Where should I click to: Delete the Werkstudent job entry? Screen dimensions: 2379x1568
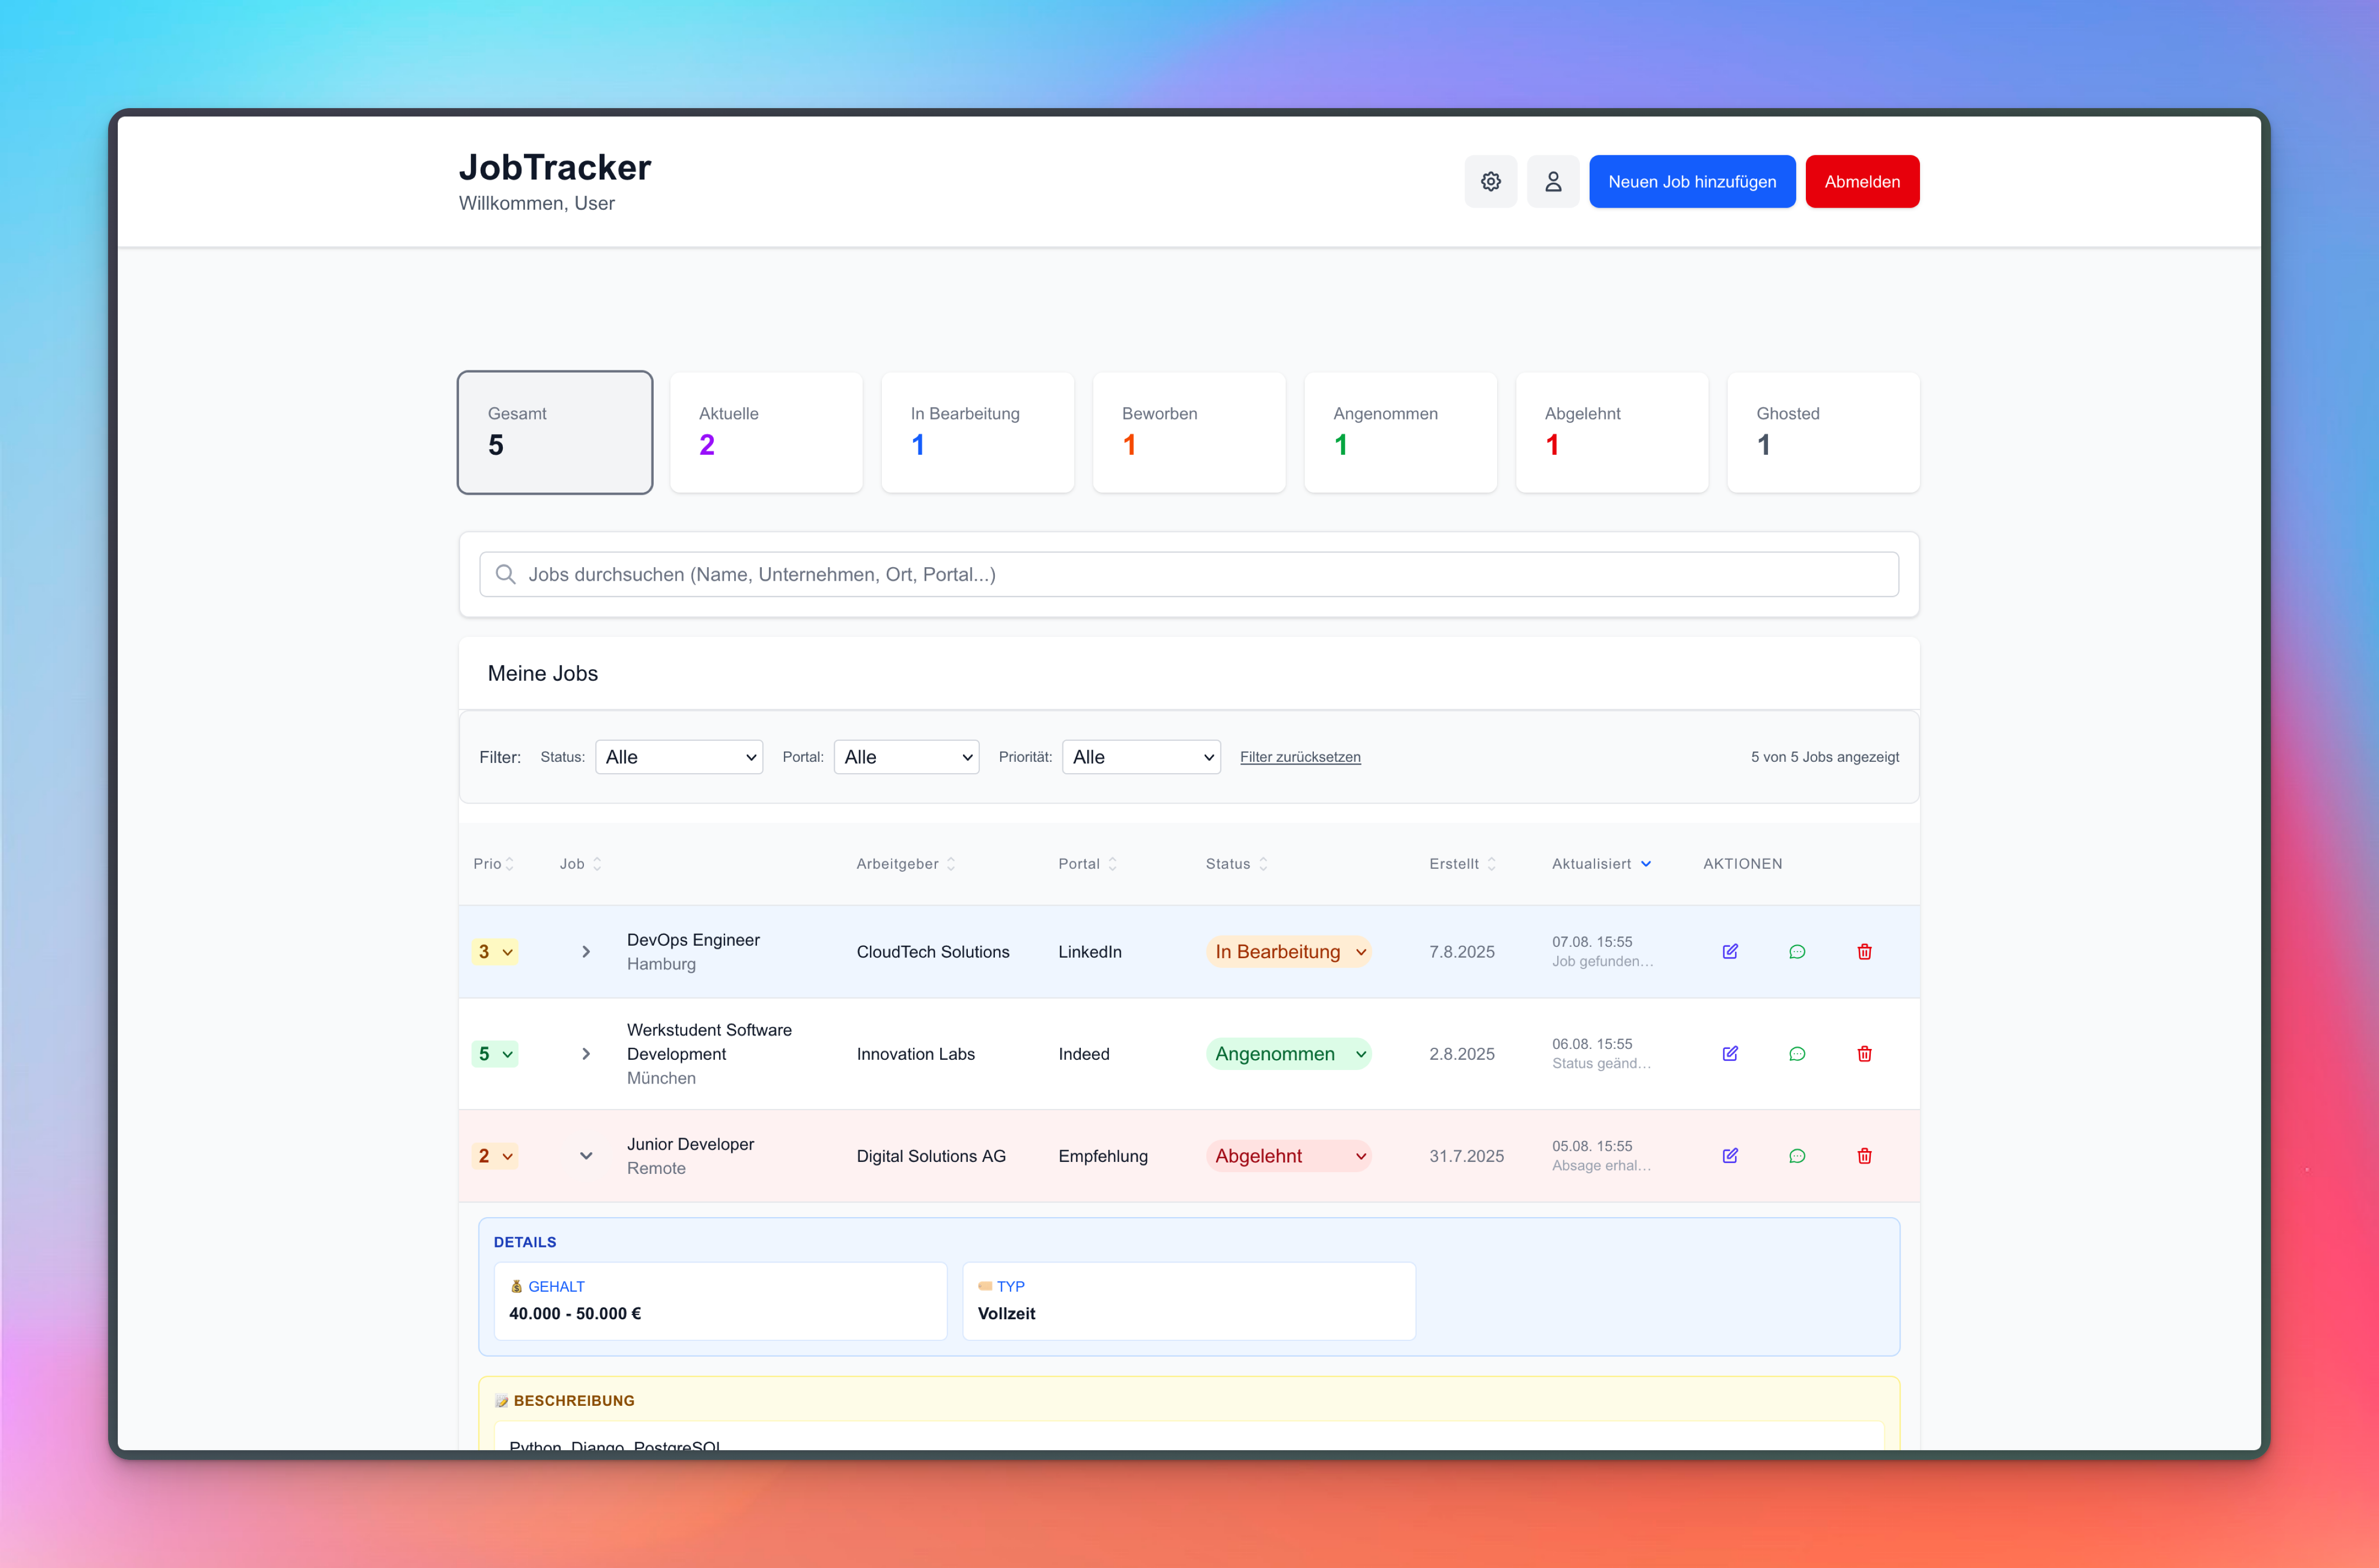(1864, 1053)
